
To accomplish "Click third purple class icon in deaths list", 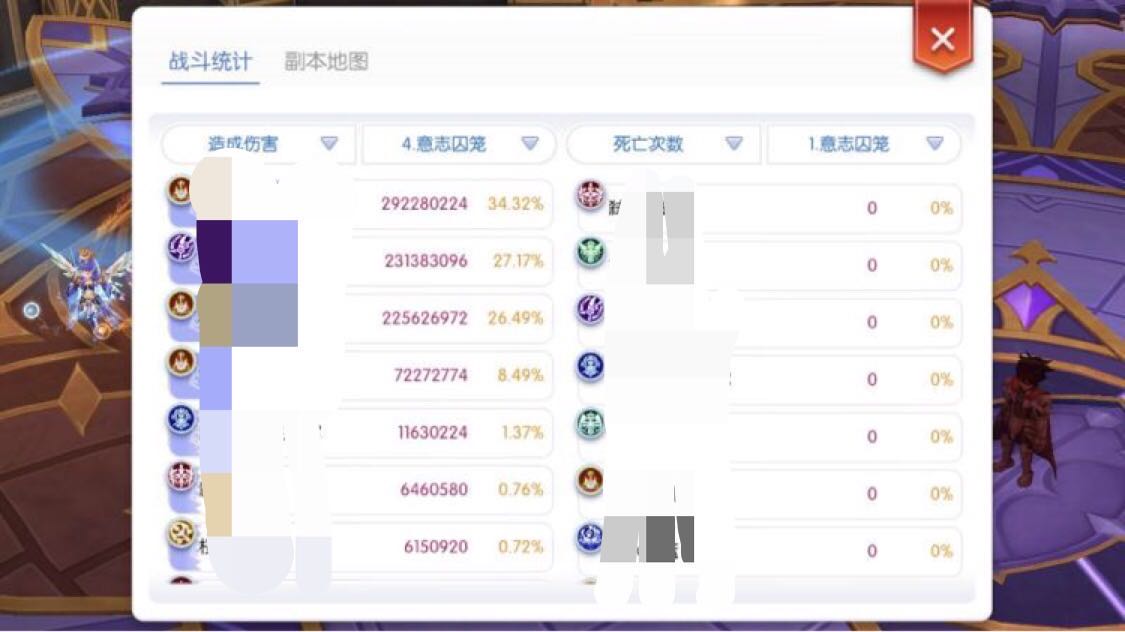I will 590,309.
